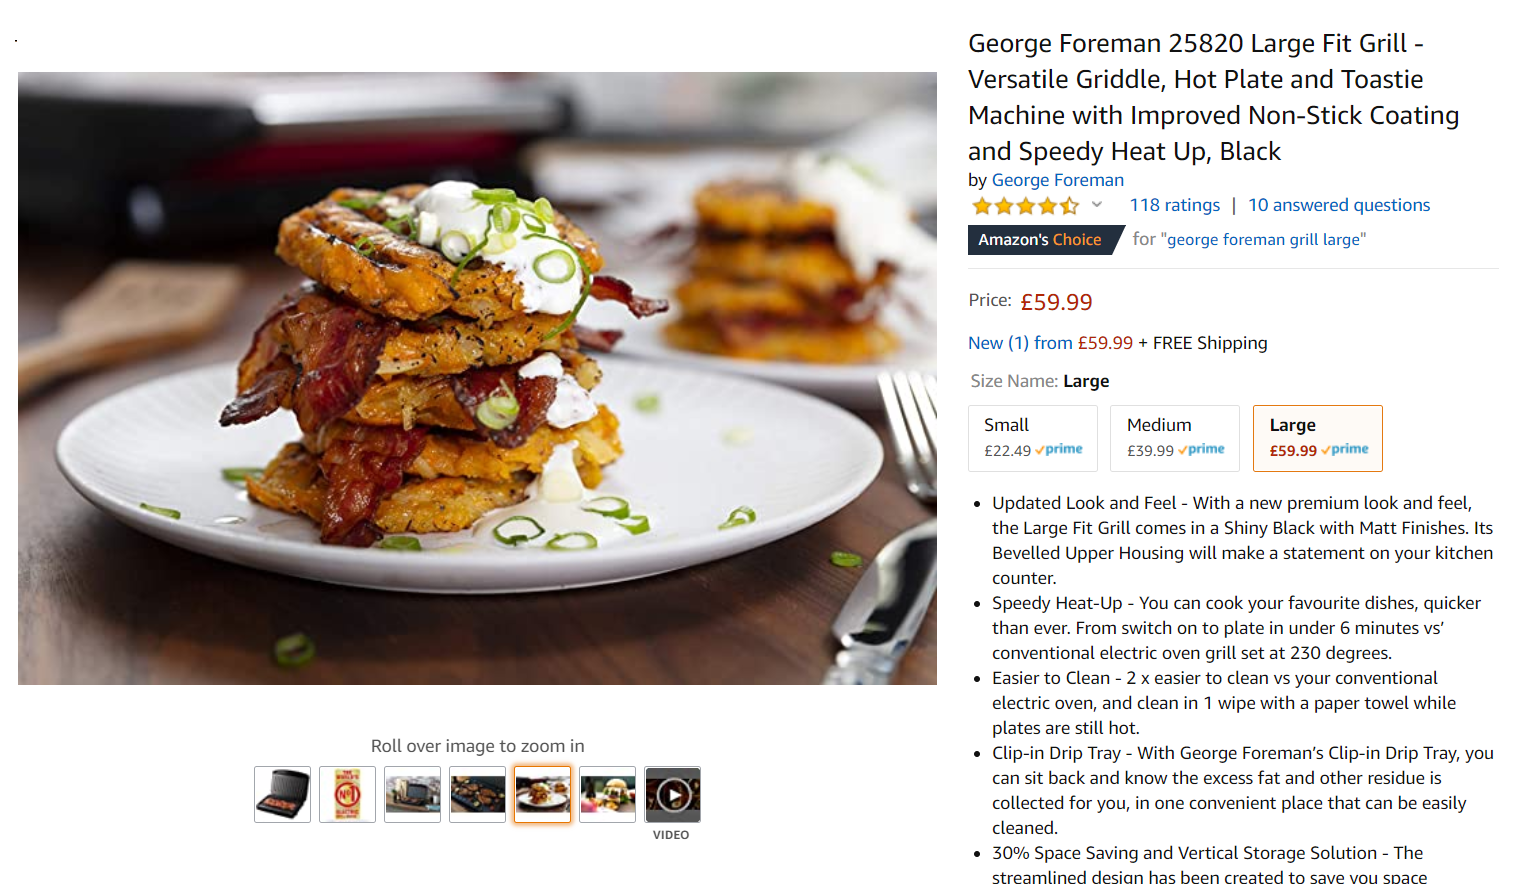
Task: Select the open grill product thumbnail
Action: pyautogui.click(x=282, y=795)
